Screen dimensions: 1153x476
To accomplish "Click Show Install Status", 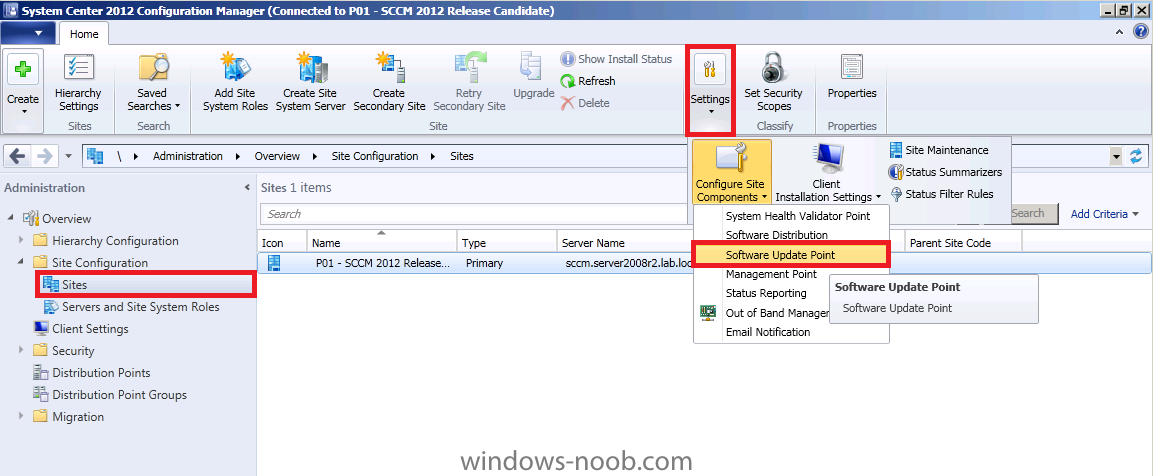I will (616, 59).
